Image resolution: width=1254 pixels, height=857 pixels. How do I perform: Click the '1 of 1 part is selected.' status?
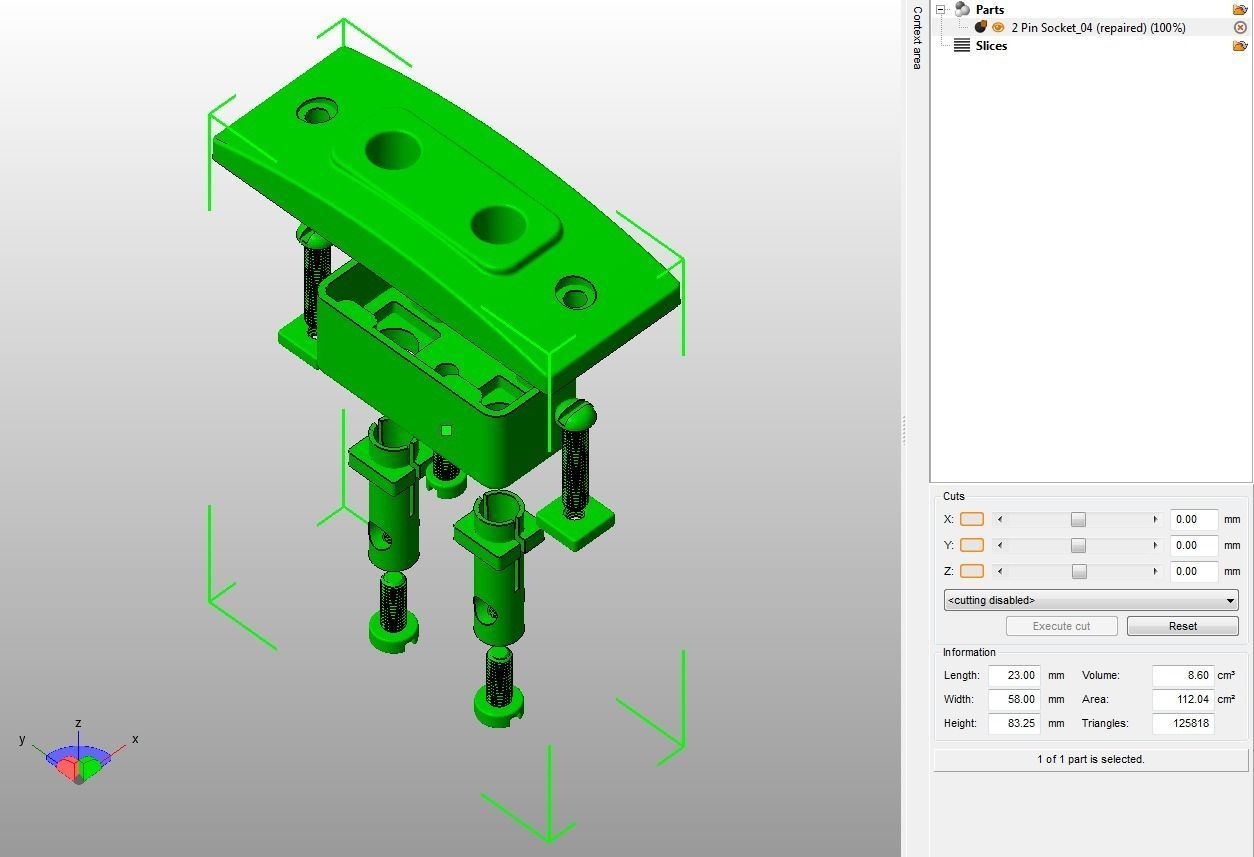click(1090, 759)
